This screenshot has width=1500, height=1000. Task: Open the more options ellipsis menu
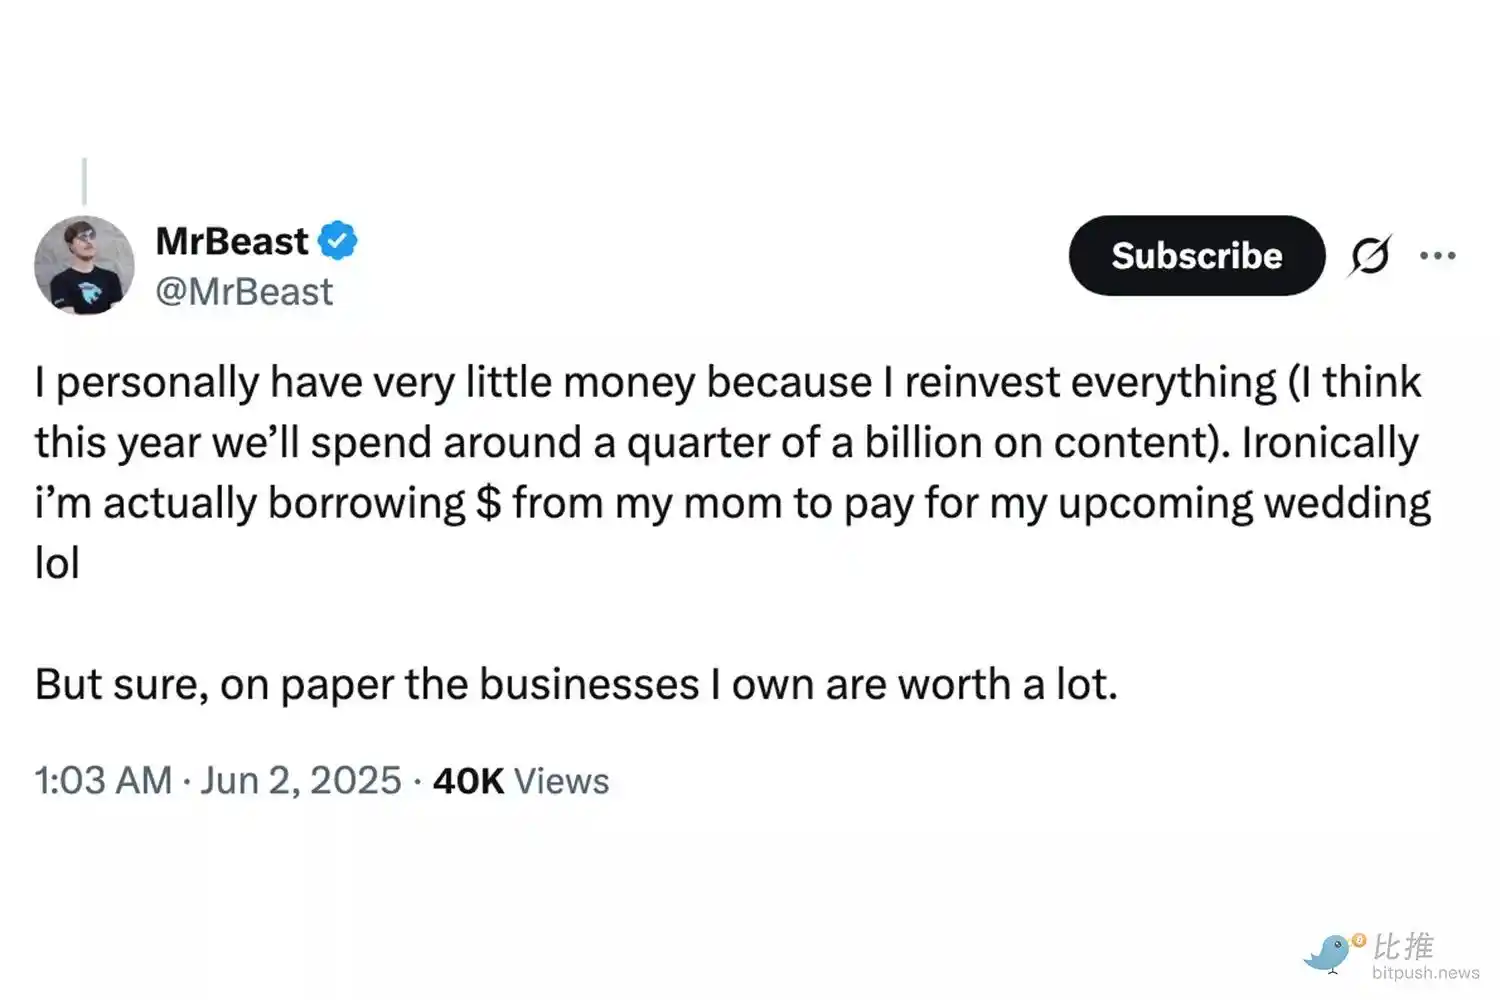1438,255
